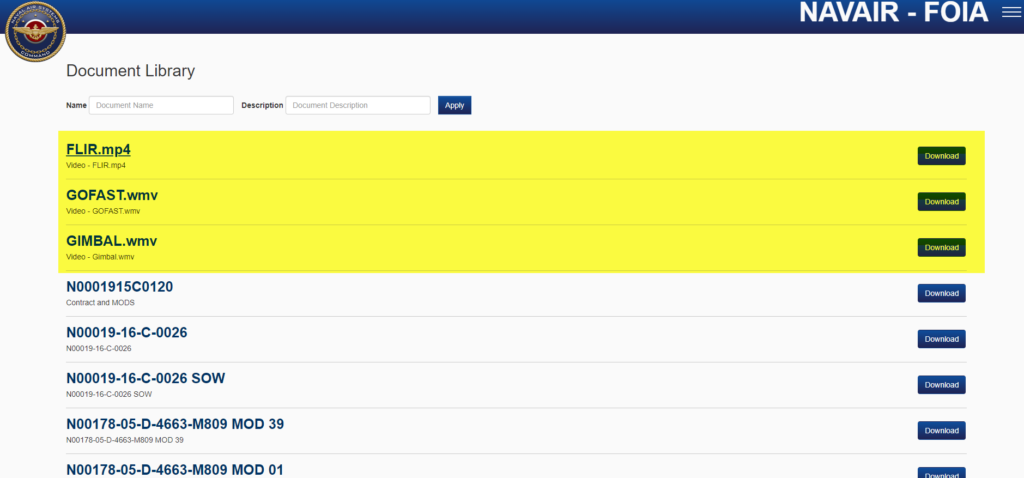This screenshot has width=1024, height=478.
Task: Open the N00019-16-C-0026 document title
Action: coord(126,332)
